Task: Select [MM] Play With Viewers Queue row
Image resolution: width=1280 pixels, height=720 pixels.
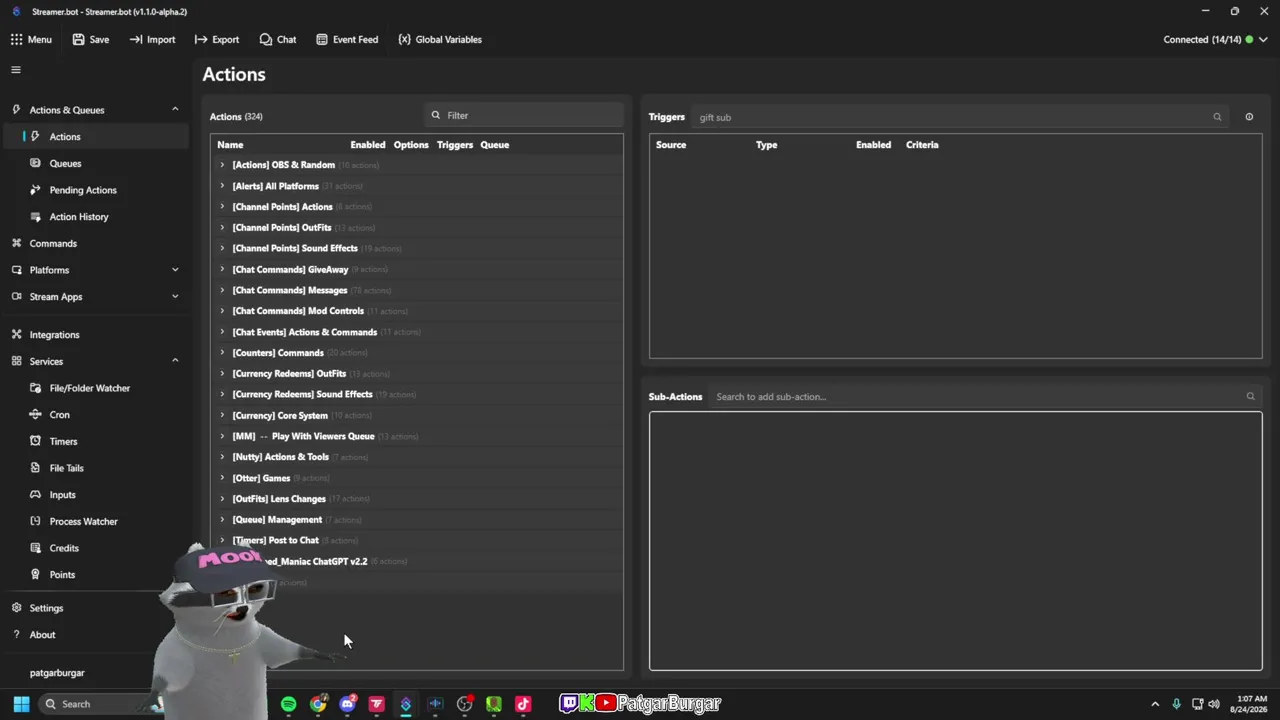Action: 417,436
